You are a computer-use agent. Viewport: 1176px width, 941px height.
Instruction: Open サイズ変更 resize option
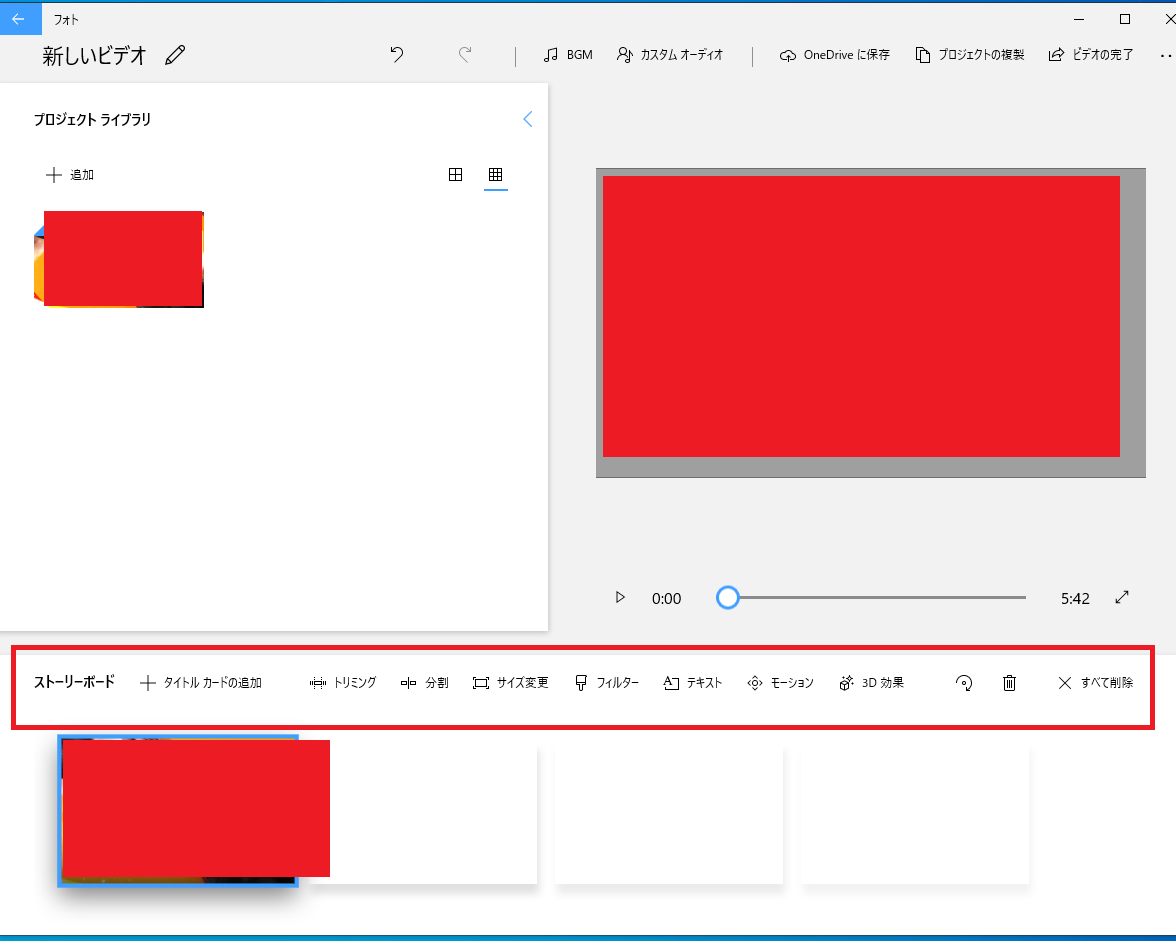click(x=511, y=683)
